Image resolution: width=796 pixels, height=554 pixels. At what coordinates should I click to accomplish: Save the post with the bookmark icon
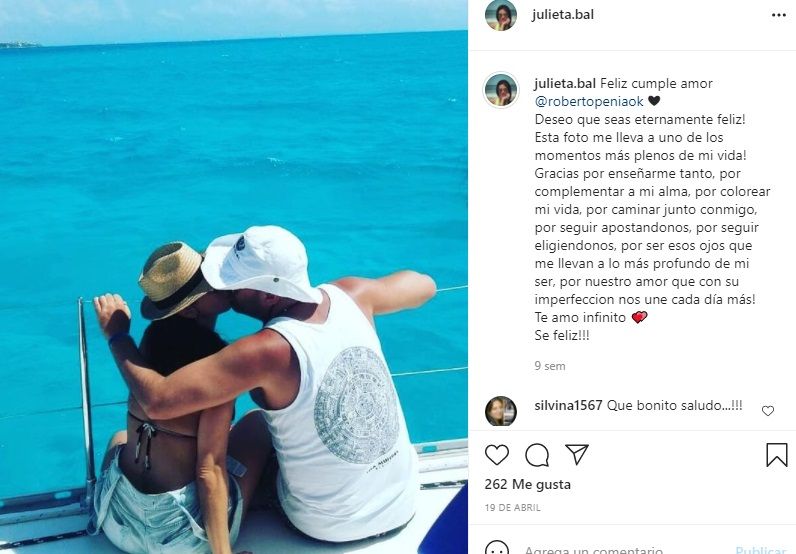(777, 454)
